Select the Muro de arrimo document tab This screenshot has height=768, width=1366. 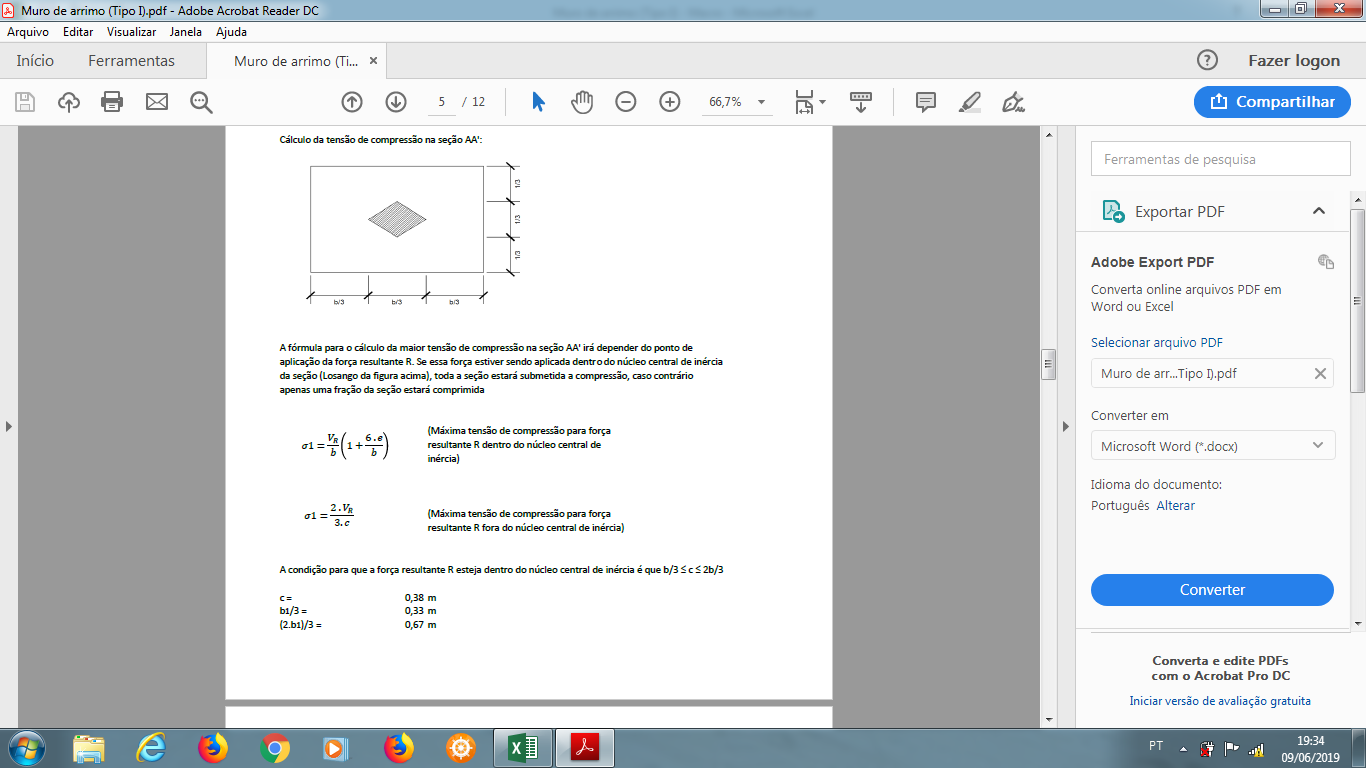tap(296, 61)
